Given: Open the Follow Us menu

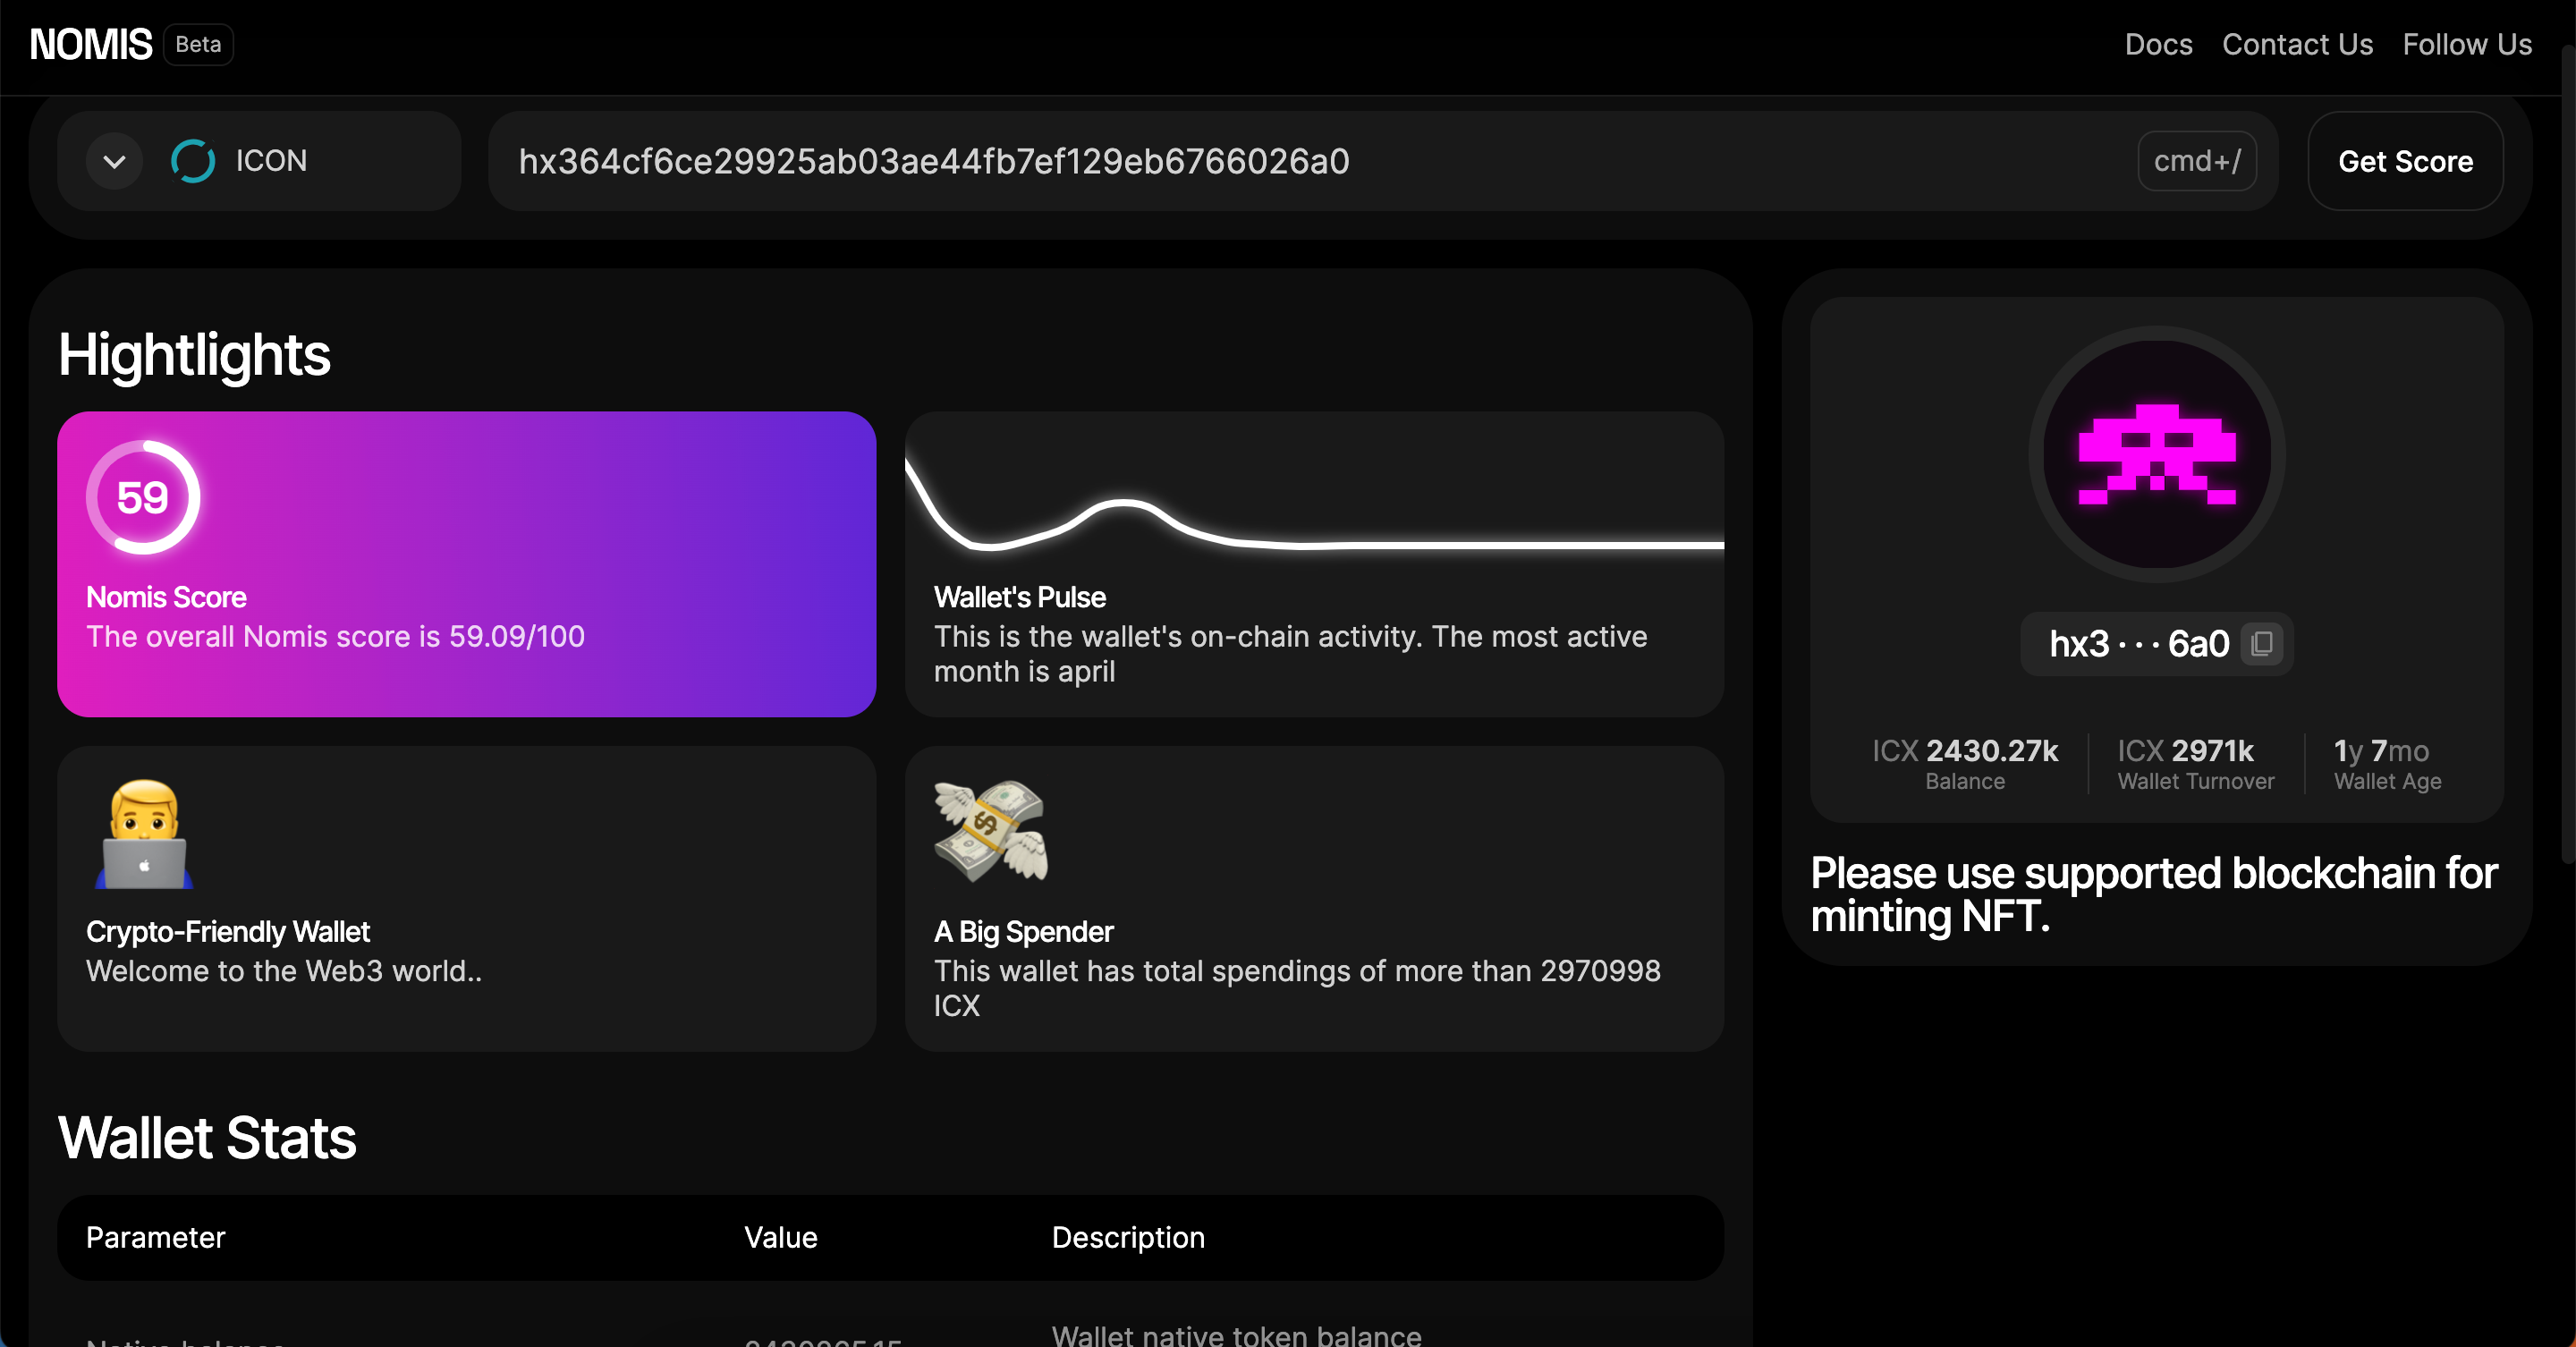Looking at the screenshot, I should pyautogui.click(x=2467, y=44).
